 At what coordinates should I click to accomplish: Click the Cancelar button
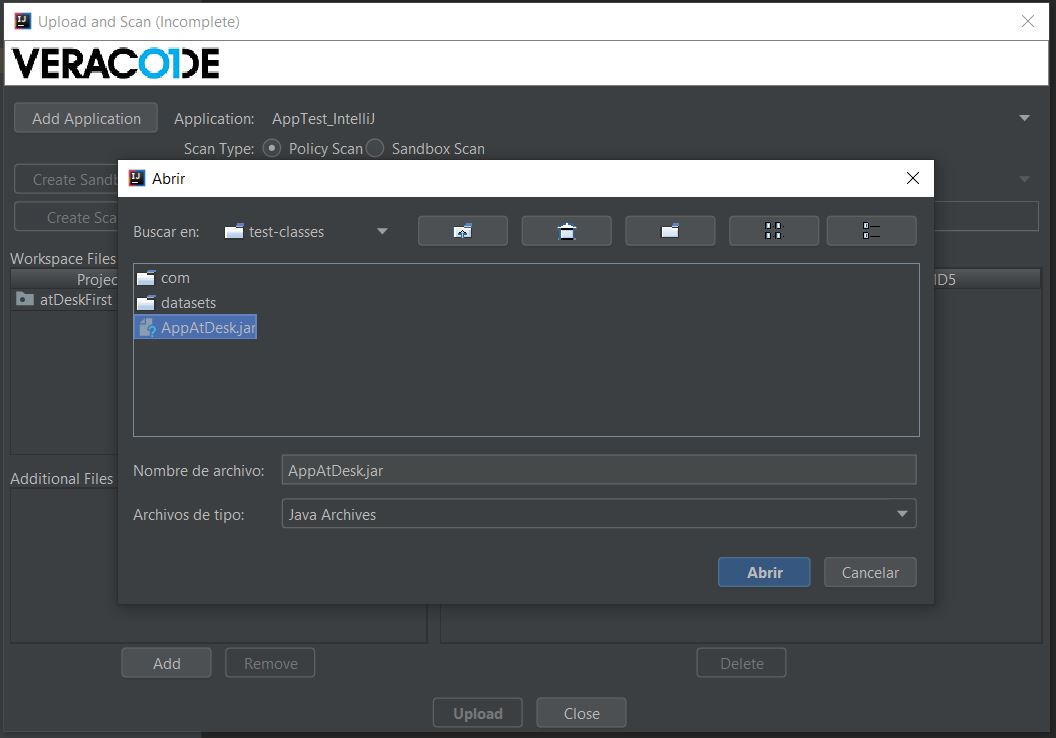(870, 572)
